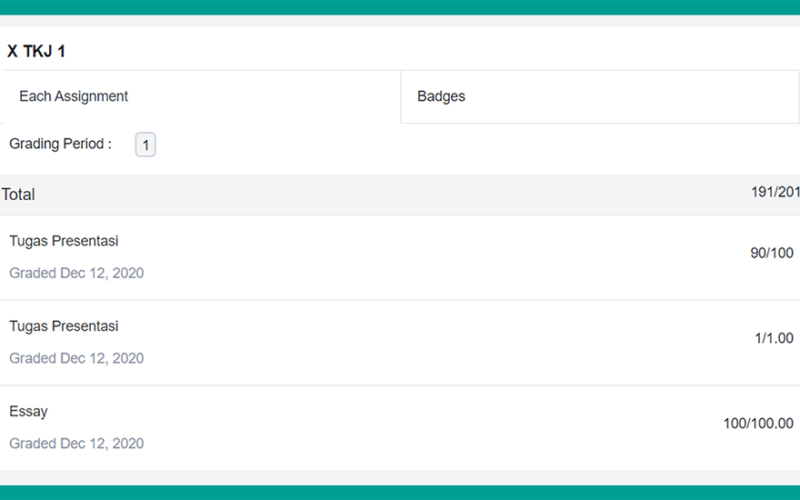Click graded date of the 90/100 assignment
The height and width of the screenshot is (500, 800).
click(x=77, y=273)
